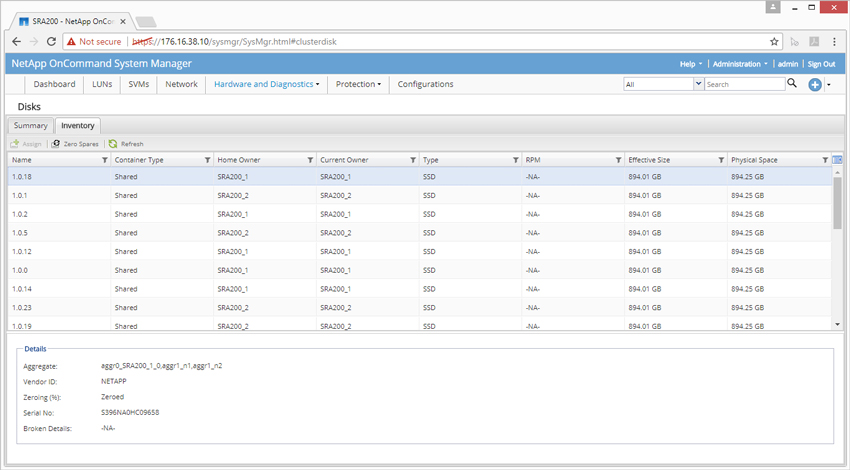
Task: Click the Chrome user profile icon
Action: point(773,7)
